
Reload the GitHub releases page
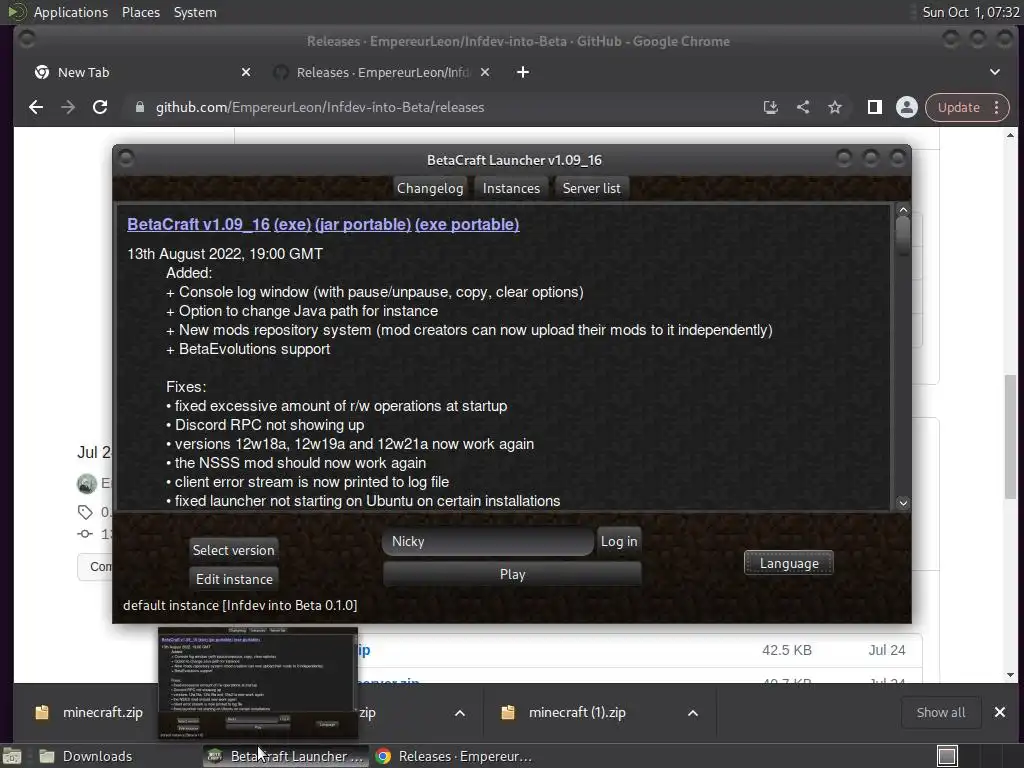tap(100, 107)
